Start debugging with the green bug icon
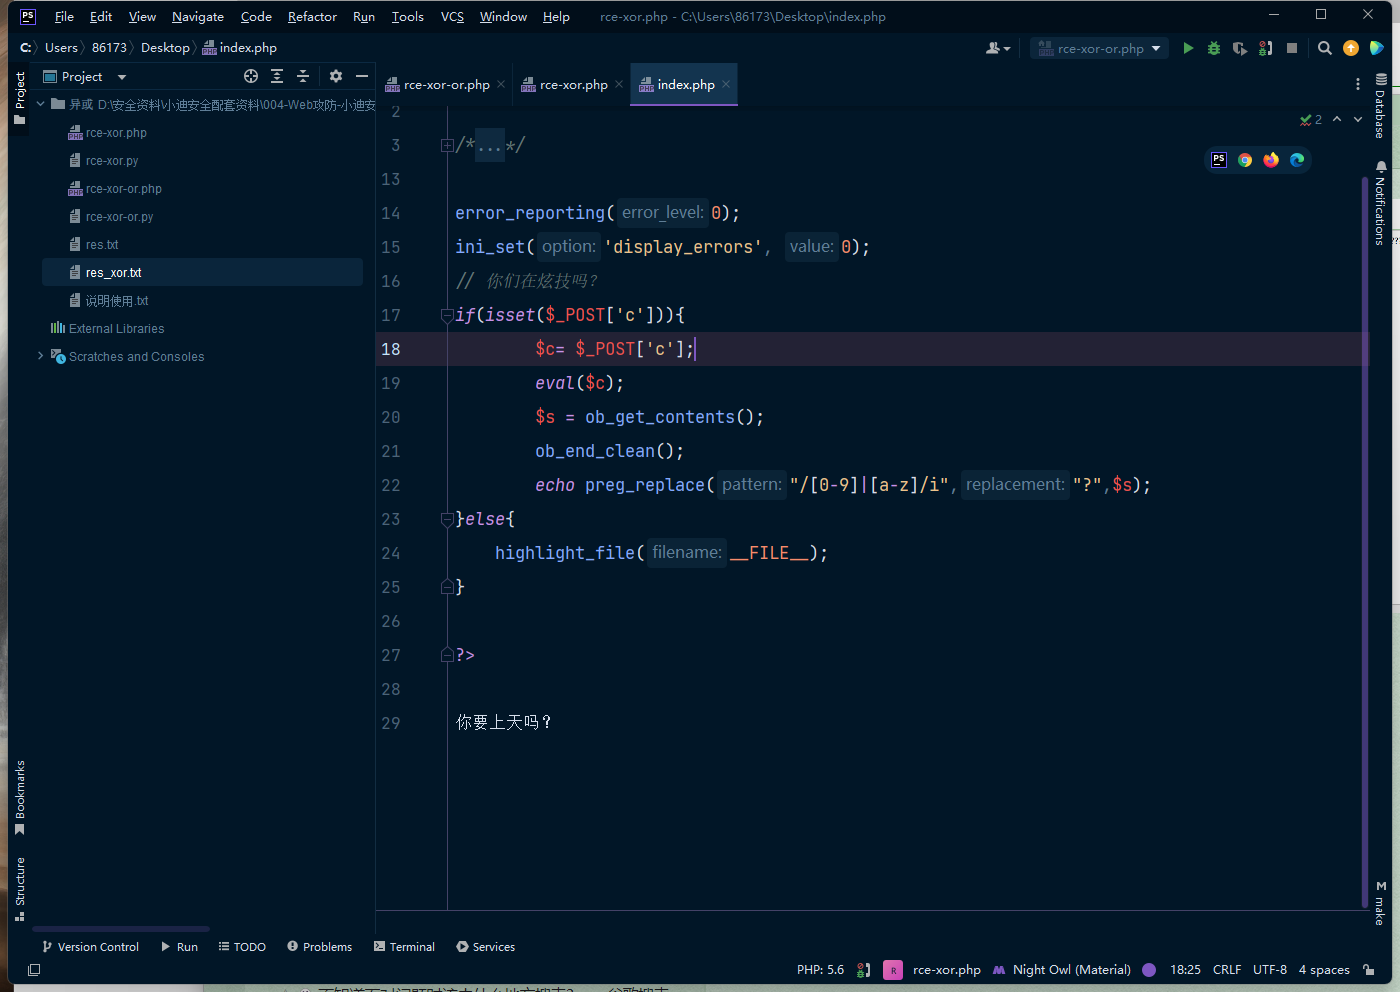The image size is (1400, 992). pos(1214,48)
